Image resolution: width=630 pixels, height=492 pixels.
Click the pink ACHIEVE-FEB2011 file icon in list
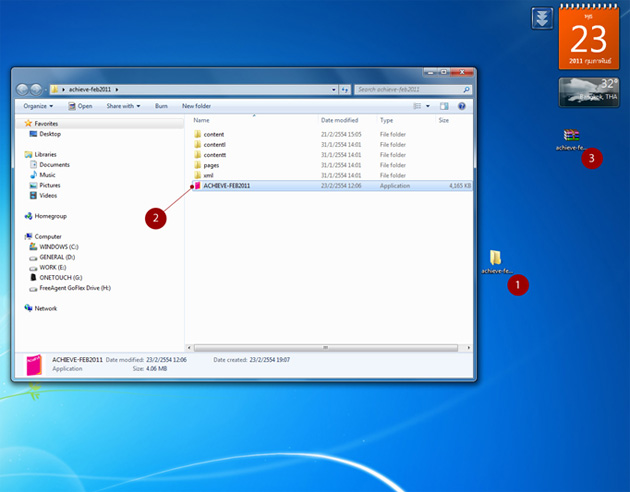point(197,186)
